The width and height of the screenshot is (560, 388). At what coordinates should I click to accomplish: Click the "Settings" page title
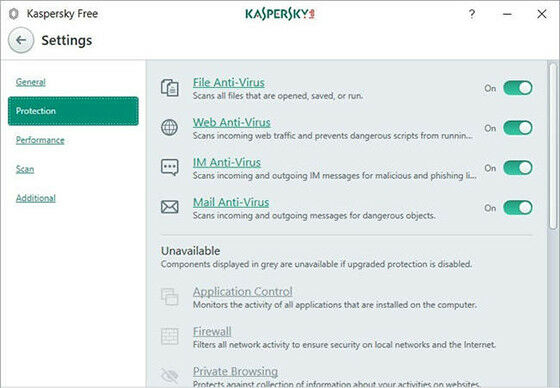(x=67, y=40)
